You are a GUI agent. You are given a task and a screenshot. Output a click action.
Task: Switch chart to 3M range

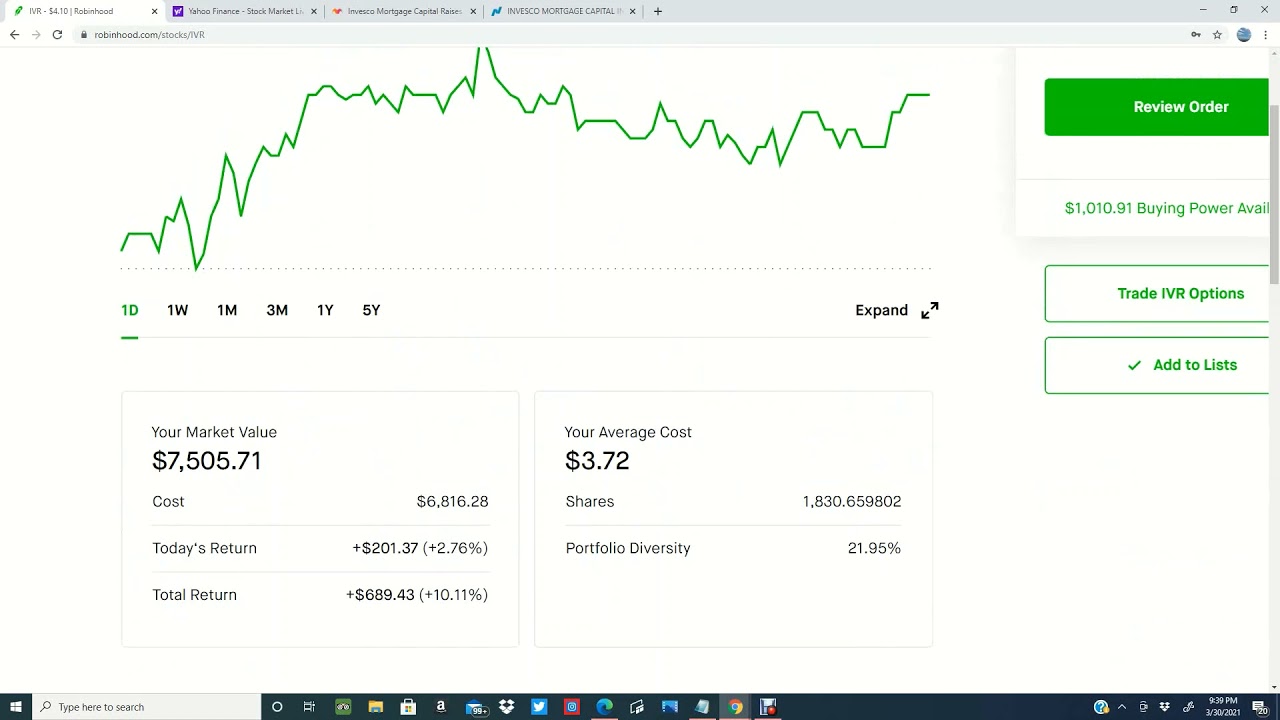pyautogui.click(x=277, y=310)
